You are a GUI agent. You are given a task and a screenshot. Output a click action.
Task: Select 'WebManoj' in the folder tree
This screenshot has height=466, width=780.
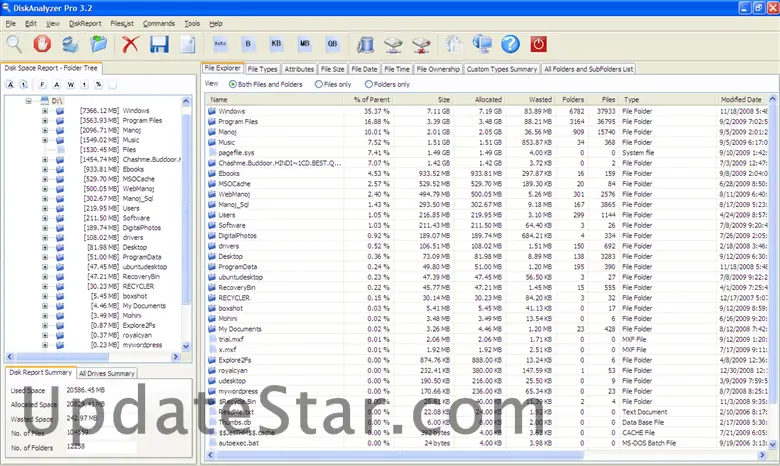pos(138,188)
